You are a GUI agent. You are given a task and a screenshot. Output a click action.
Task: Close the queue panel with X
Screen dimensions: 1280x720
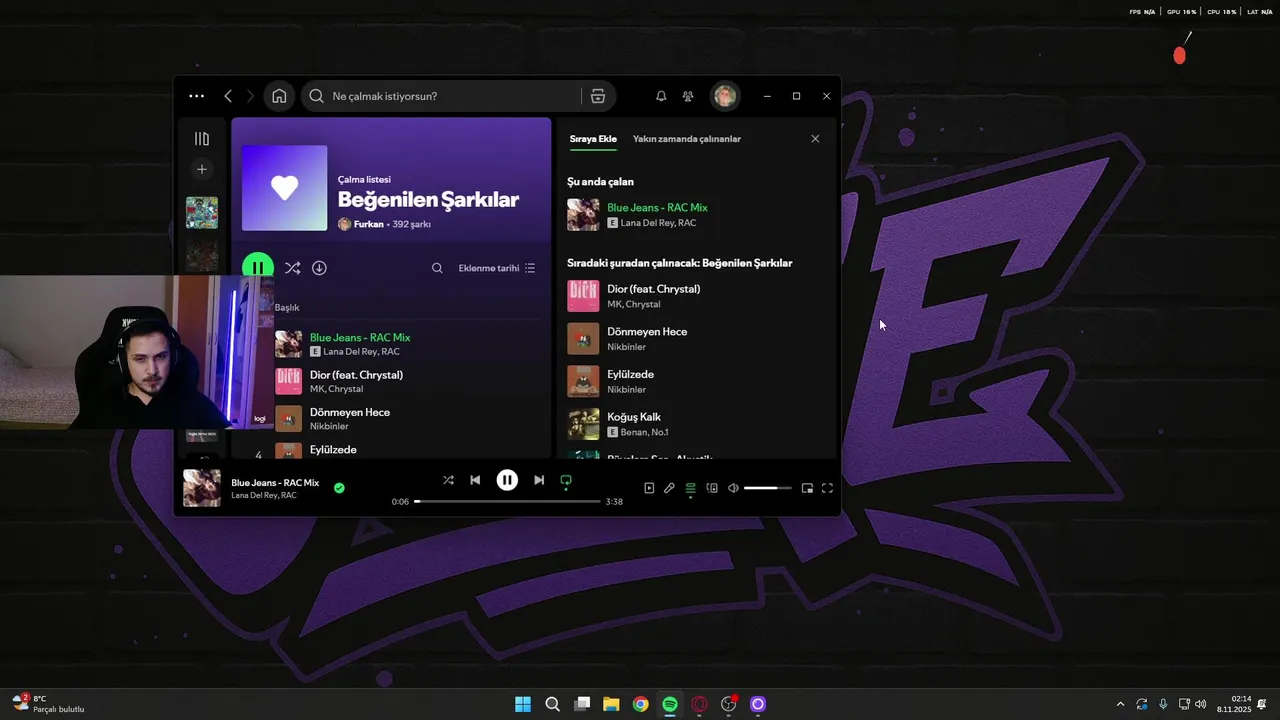815,139
